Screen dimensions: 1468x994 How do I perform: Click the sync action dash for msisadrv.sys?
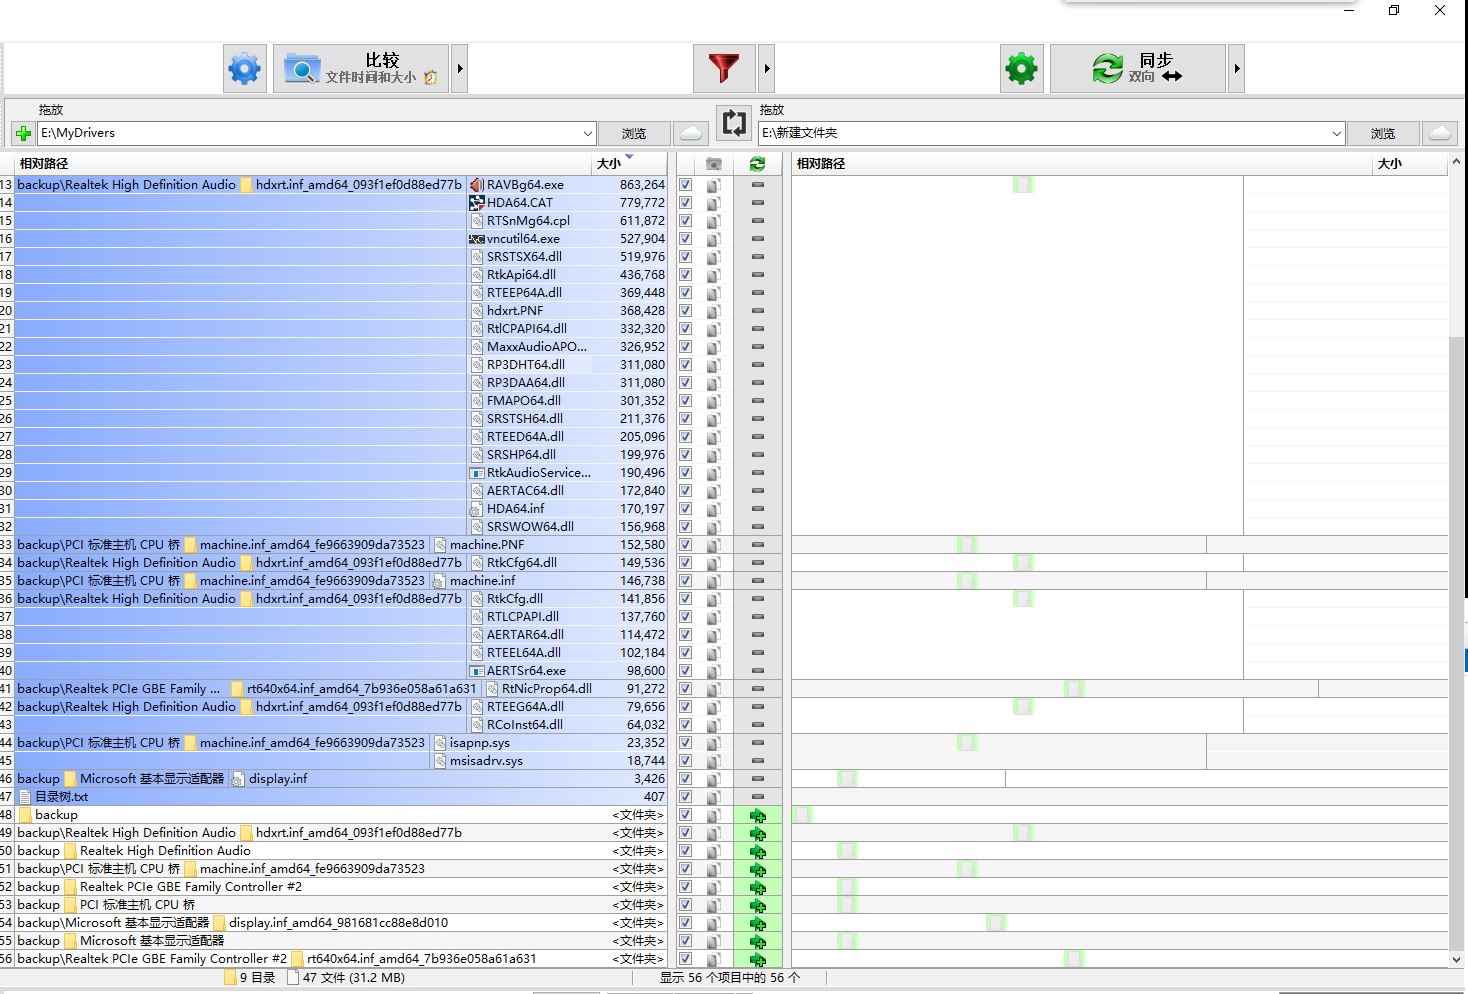point(757,761)
